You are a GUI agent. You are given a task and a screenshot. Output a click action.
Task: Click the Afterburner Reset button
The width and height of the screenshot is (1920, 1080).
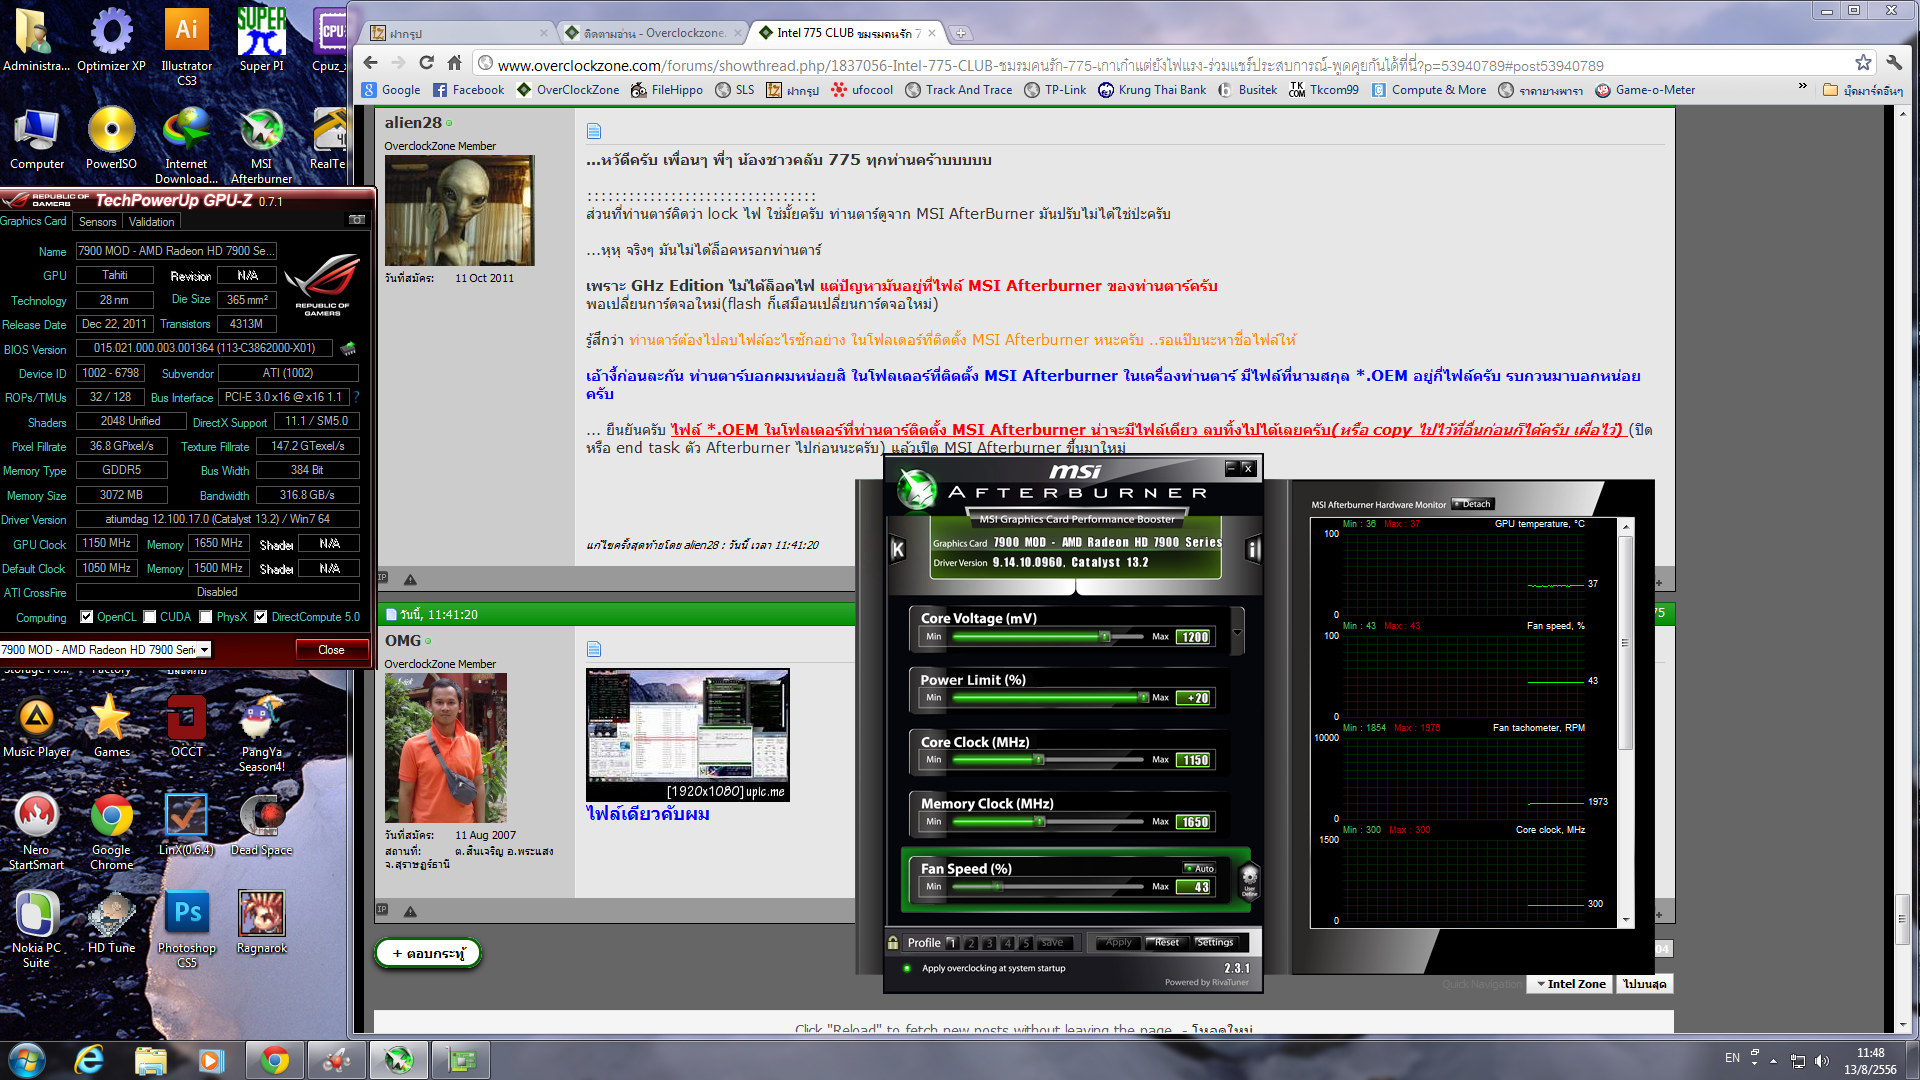[x=1166, y=942]
